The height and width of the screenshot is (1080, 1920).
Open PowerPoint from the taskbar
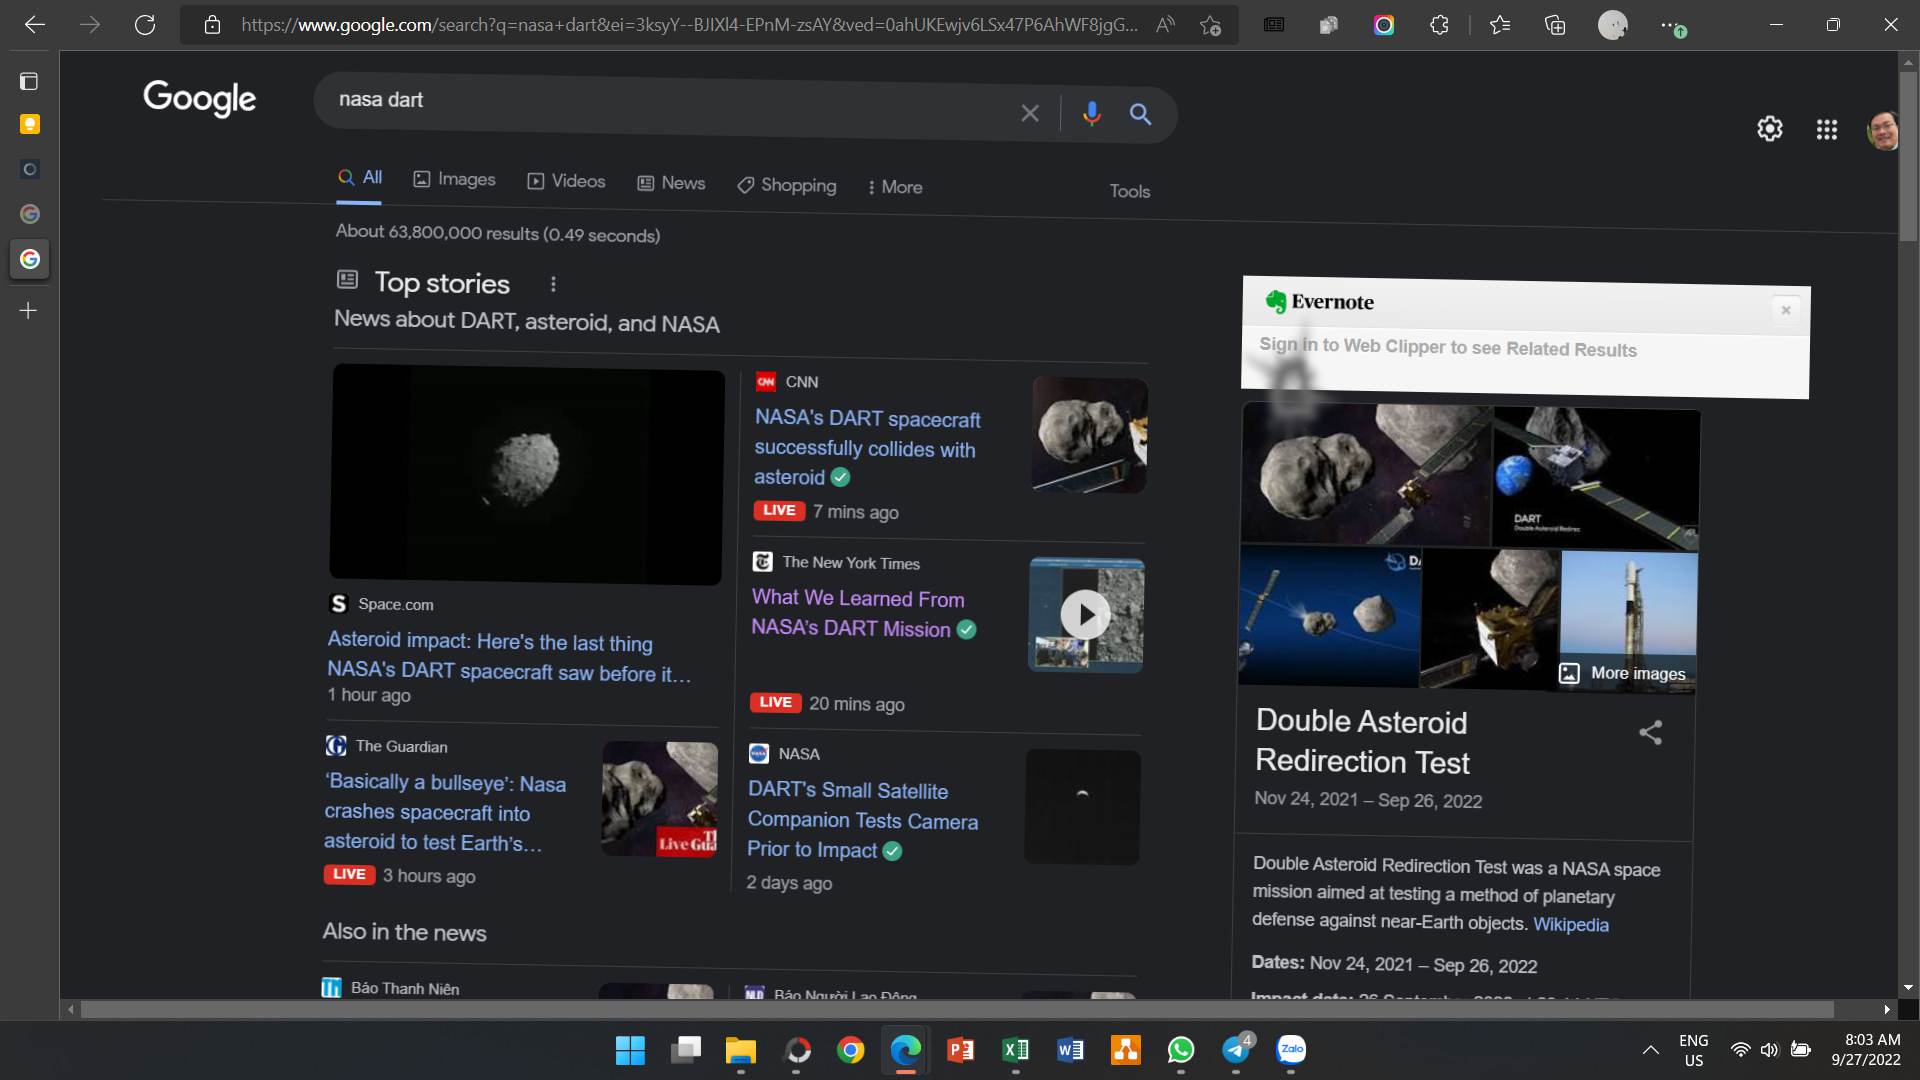(x=960, y=1050)
